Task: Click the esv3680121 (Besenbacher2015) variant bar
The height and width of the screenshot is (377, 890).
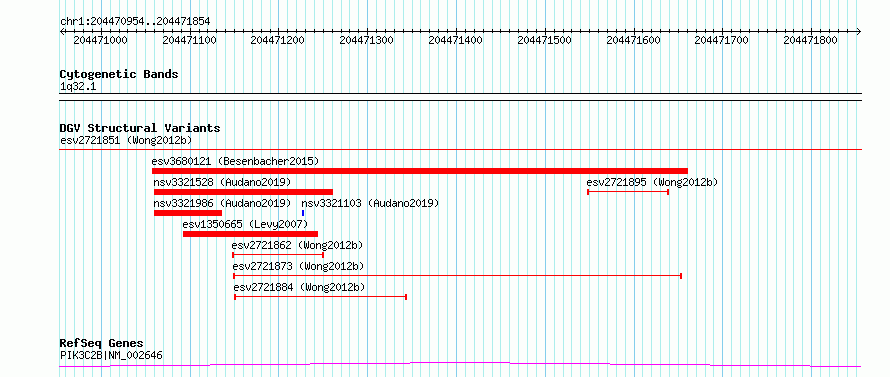Action: (419, 171)
